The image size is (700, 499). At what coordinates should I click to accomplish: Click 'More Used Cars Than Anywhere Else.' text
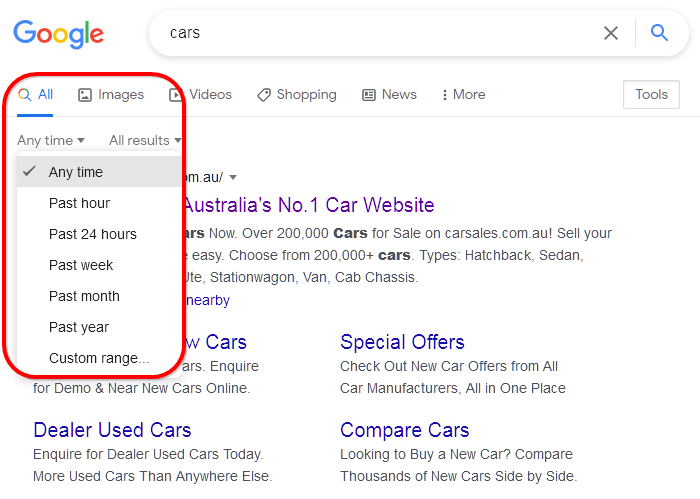[153, 476]
